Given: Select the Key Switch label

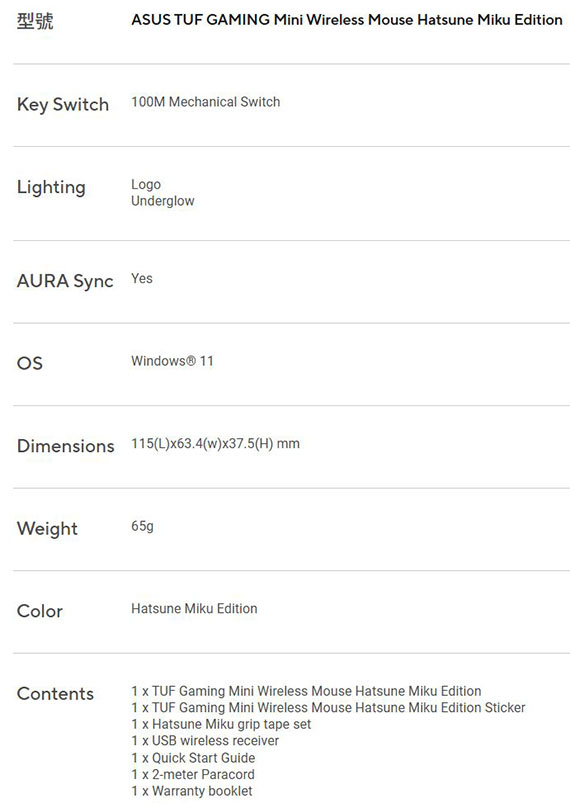Looking at the screenshot, I should [63, 105].
